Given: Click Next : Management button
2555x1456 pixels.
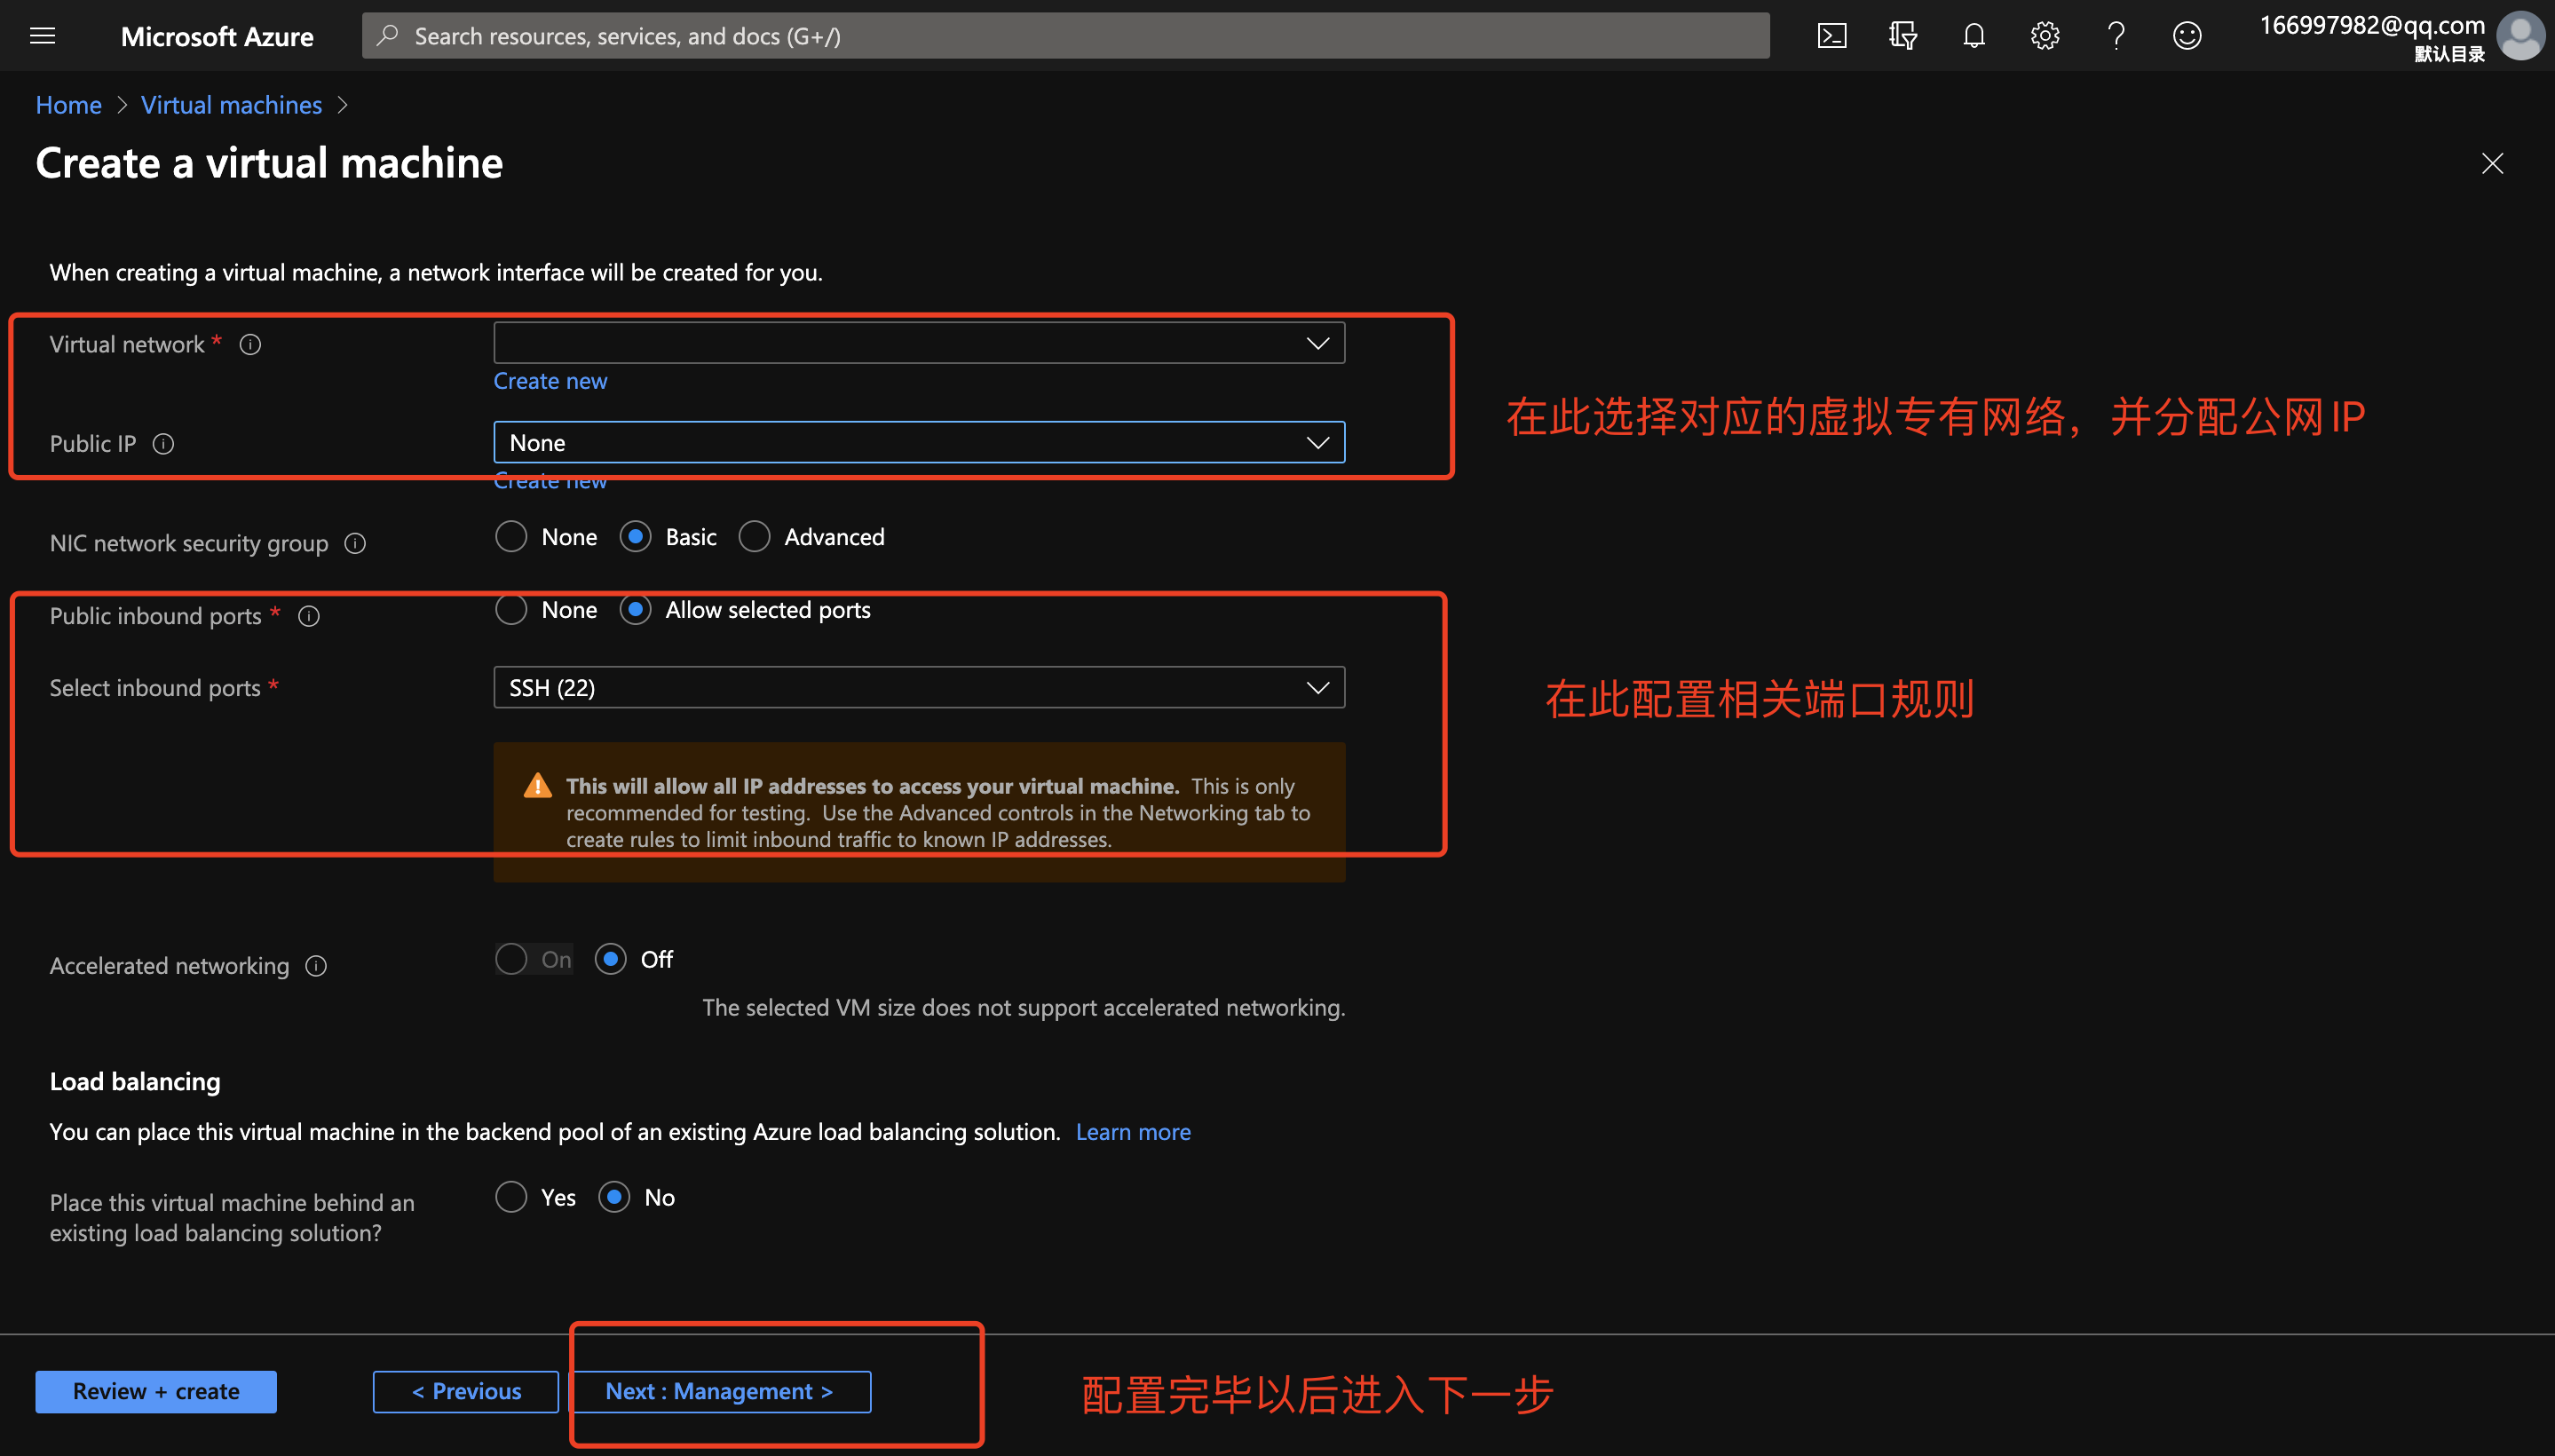Looking at the screenshot, I should click(719, 1392).
